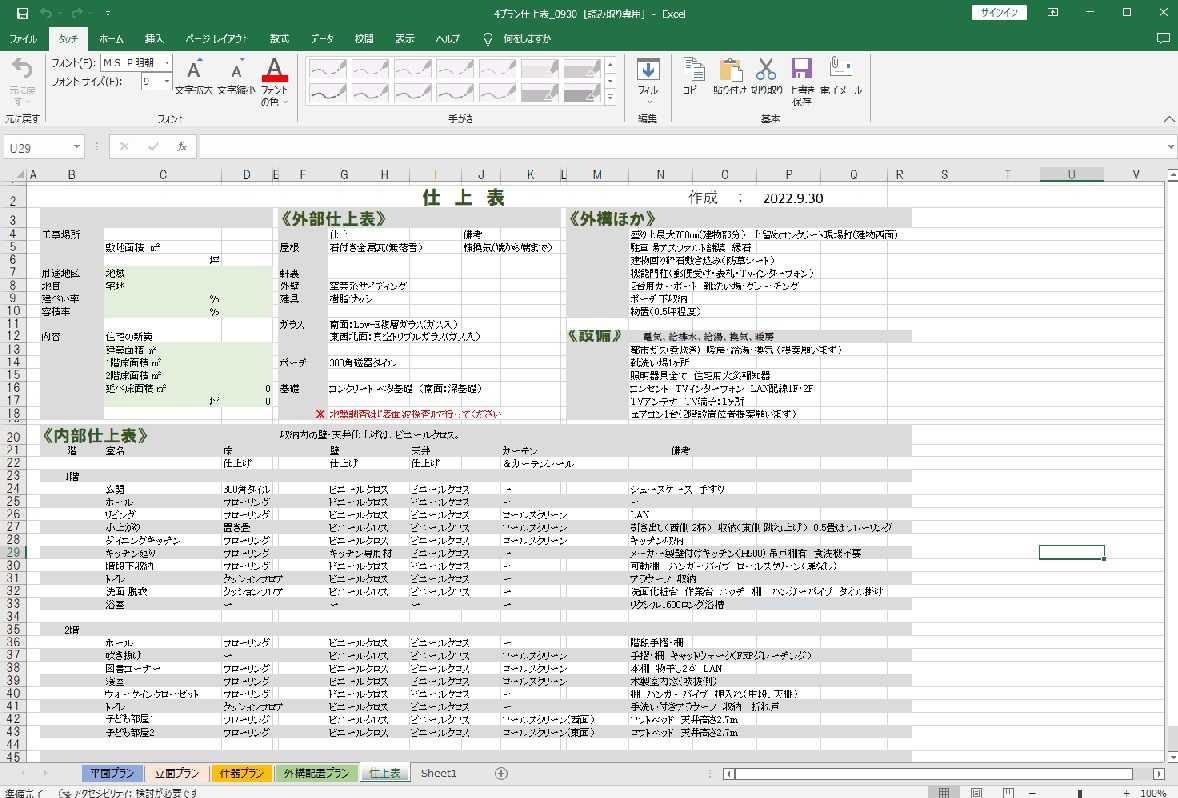
Task: Select the column U header
Action: click(1071, 175)
